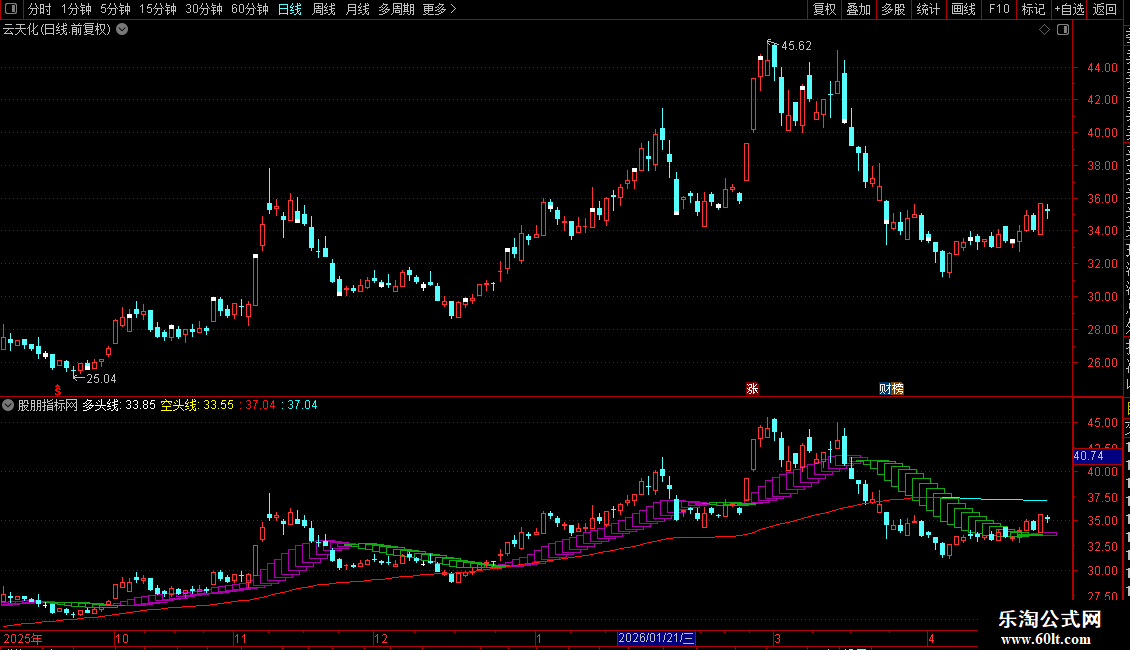
Task: Click the 44.00 price axis label
Action: pyautogui.click(x=1102, y=68)
